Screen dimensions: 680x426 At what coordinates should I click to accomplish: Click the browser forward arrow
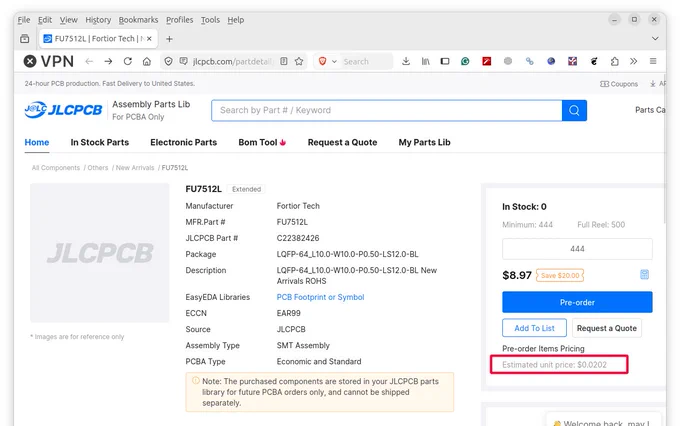tap(108, 62)
